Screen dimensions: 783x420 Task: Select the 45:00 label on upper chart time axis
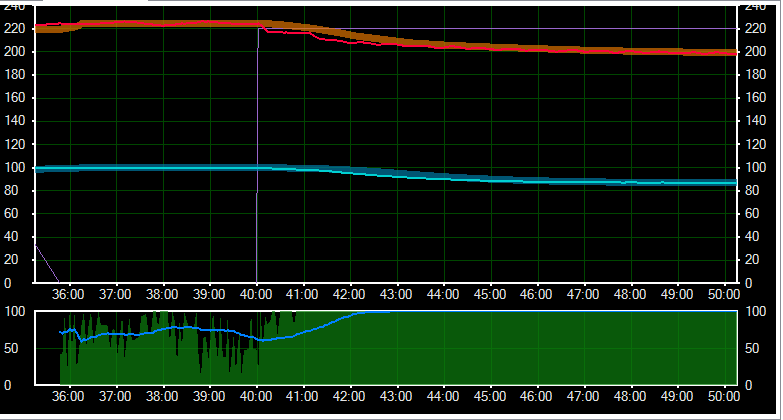coord(490,295)
